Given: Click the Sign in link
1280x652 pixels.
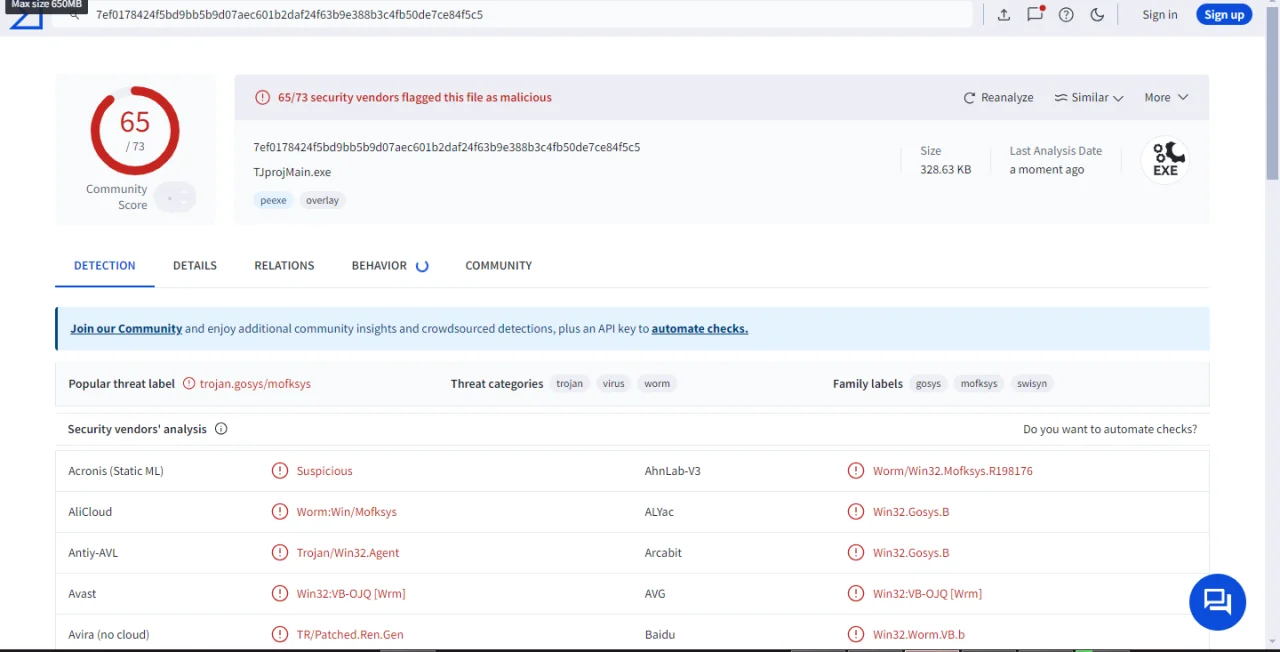Looking at the screenshot, I should [1160, 15].
